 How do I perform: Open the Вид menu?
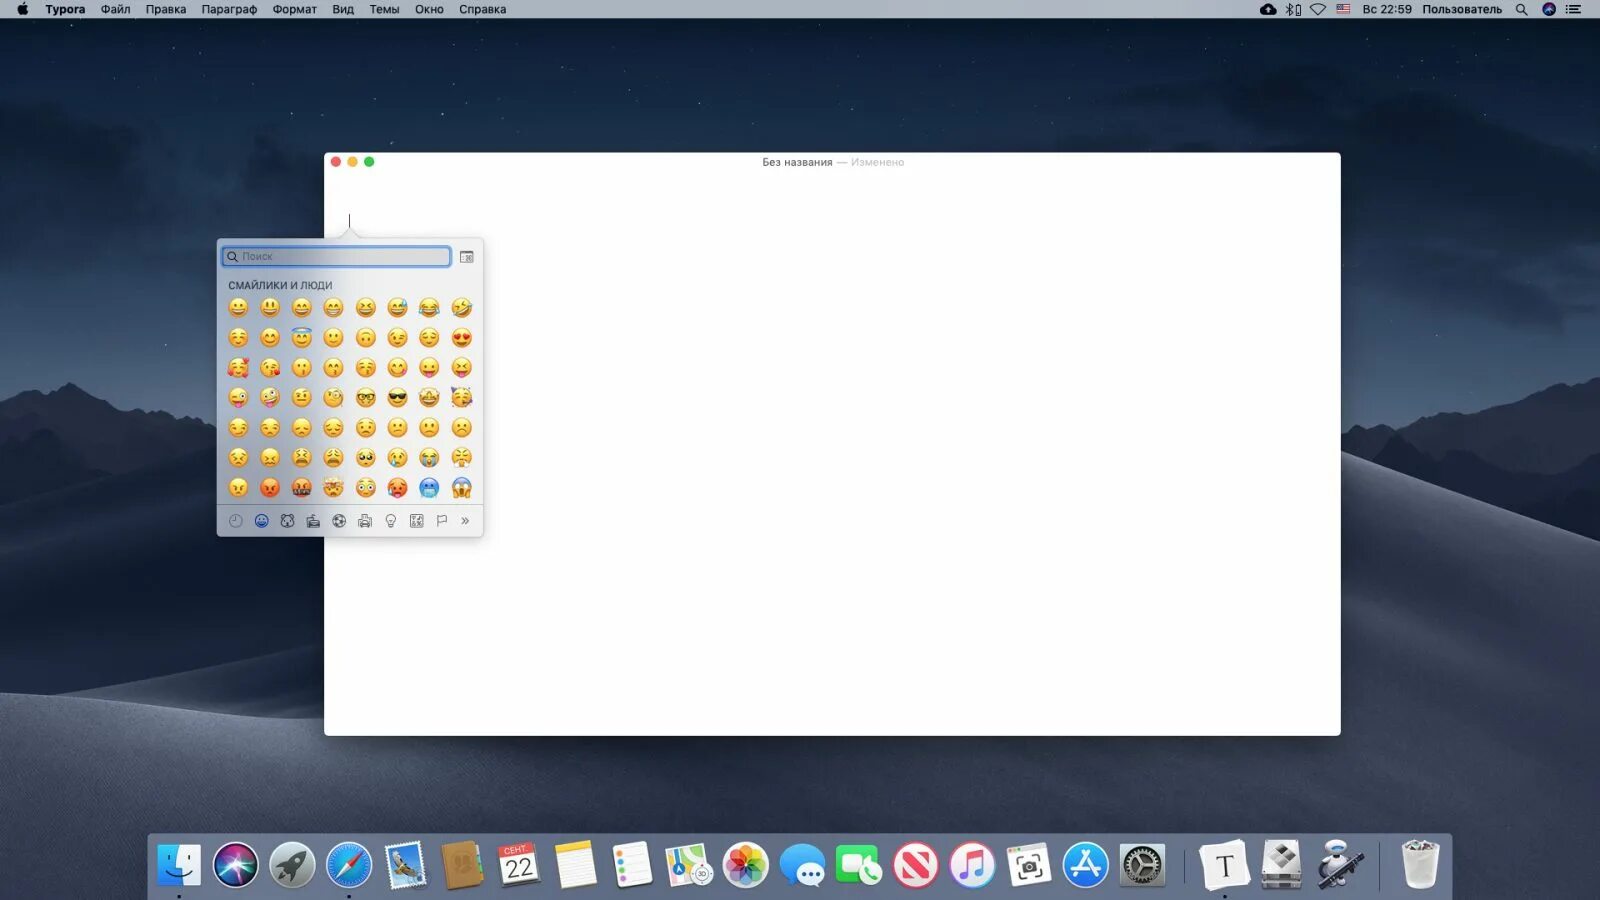pyautogui.click(x=343, y=9)
